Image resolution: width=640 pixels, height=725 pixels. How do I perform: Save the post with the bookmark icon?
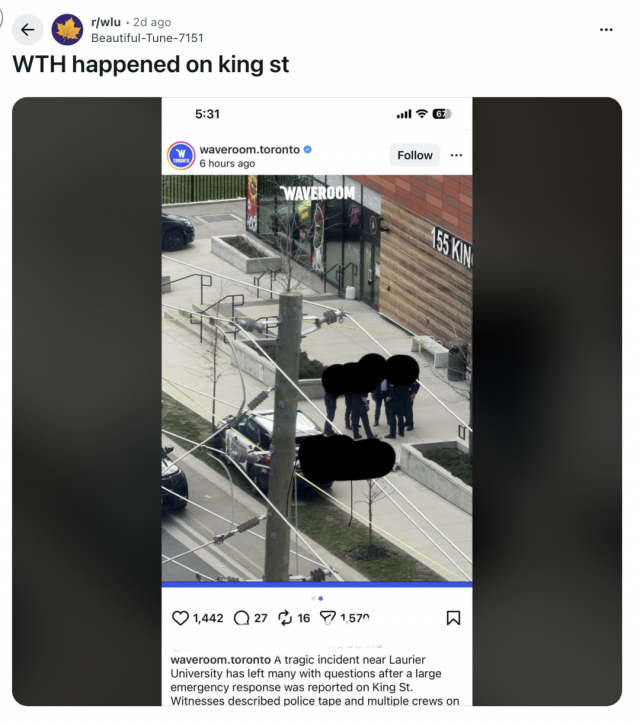click(x=453, y=618)
